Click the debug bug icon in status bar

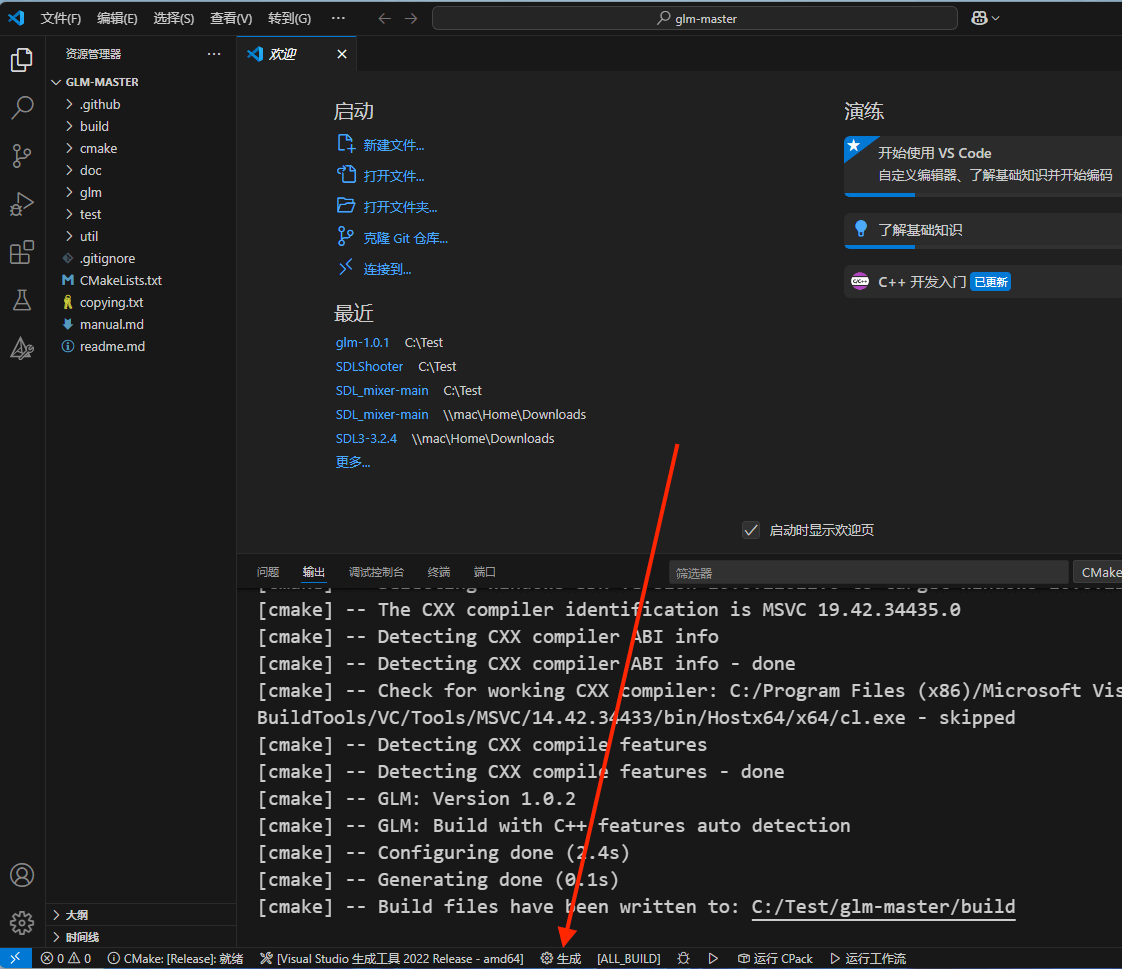[x=683, y=958]
